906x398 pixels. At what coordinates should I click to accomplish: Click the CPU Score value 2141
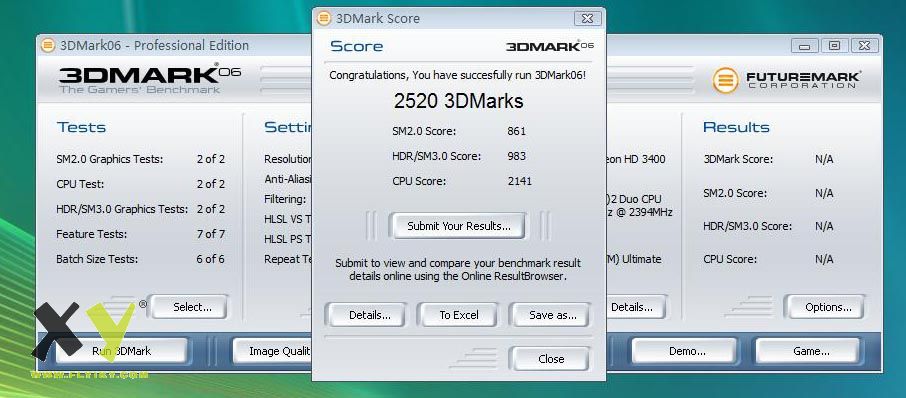click(519, 181)
